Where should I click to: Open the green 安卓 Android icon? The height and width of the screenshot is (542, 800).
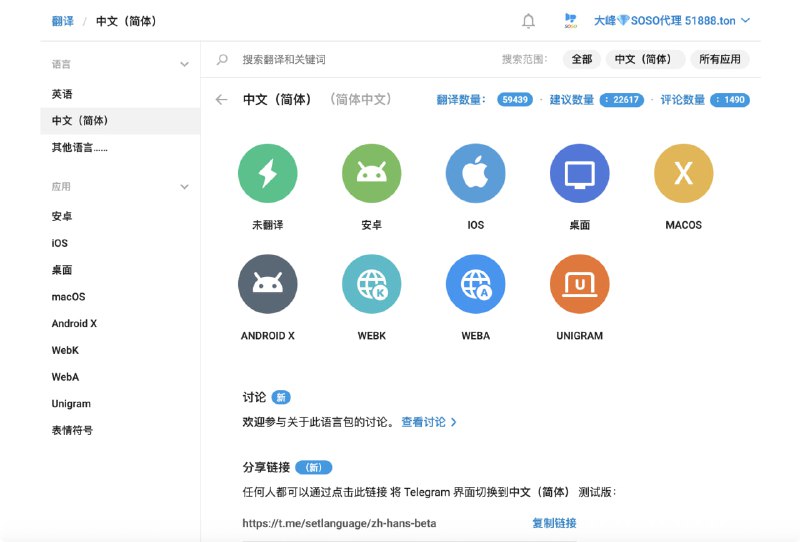pos(371,174)
